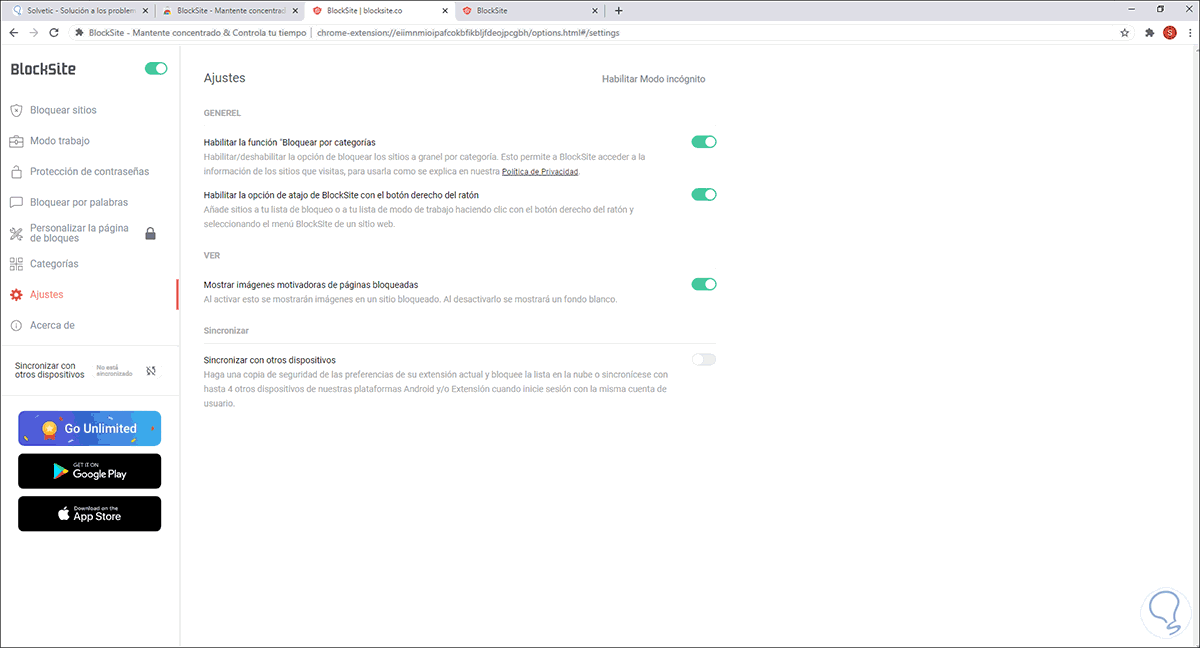1200x648 pixels.
Task: Switch to the Solvetic browser tab
Action: coord(78,10)
